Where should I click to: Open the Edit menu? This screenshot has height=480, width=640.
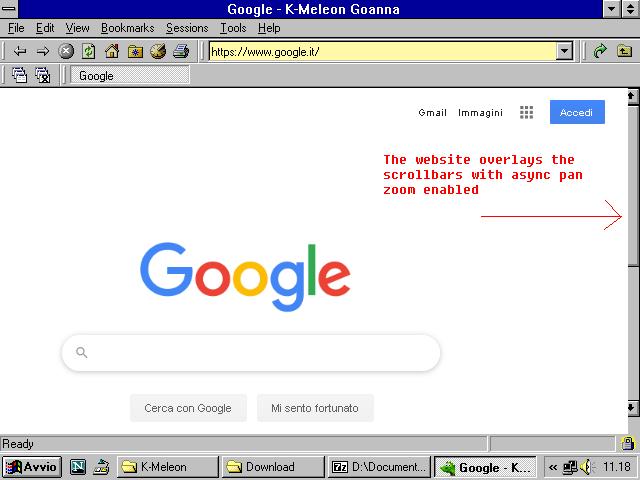click(45, 28)
